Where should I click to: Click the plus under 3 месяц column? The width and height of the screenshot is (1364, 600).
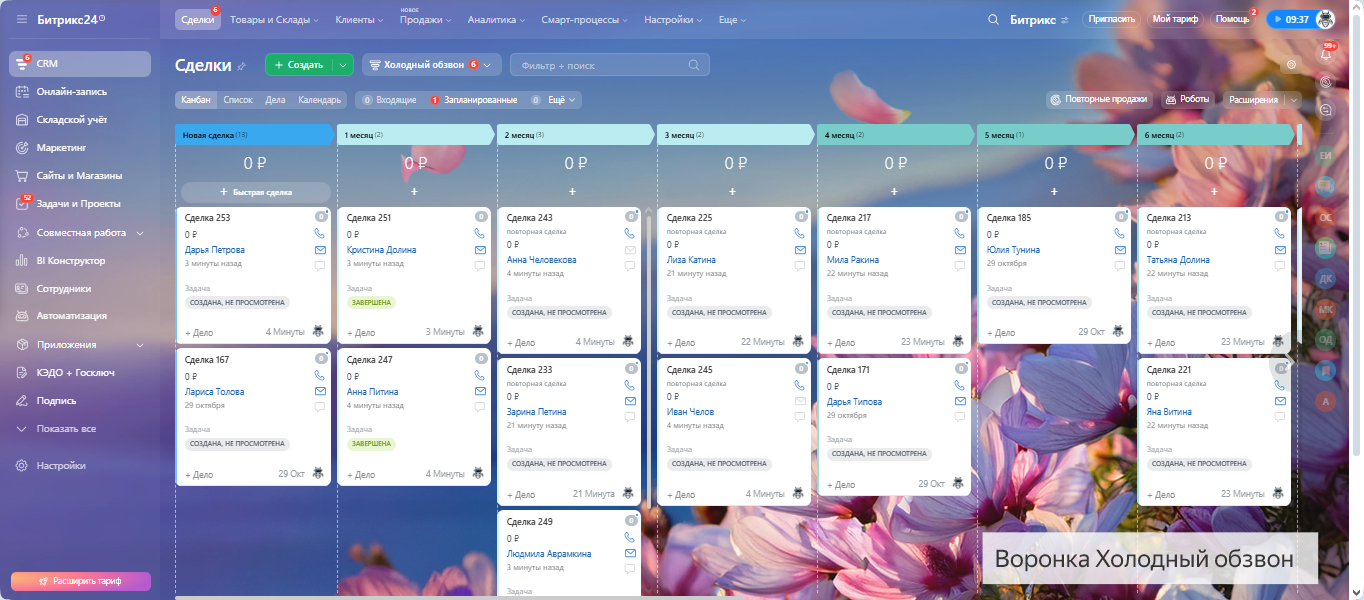click(733, 191)
